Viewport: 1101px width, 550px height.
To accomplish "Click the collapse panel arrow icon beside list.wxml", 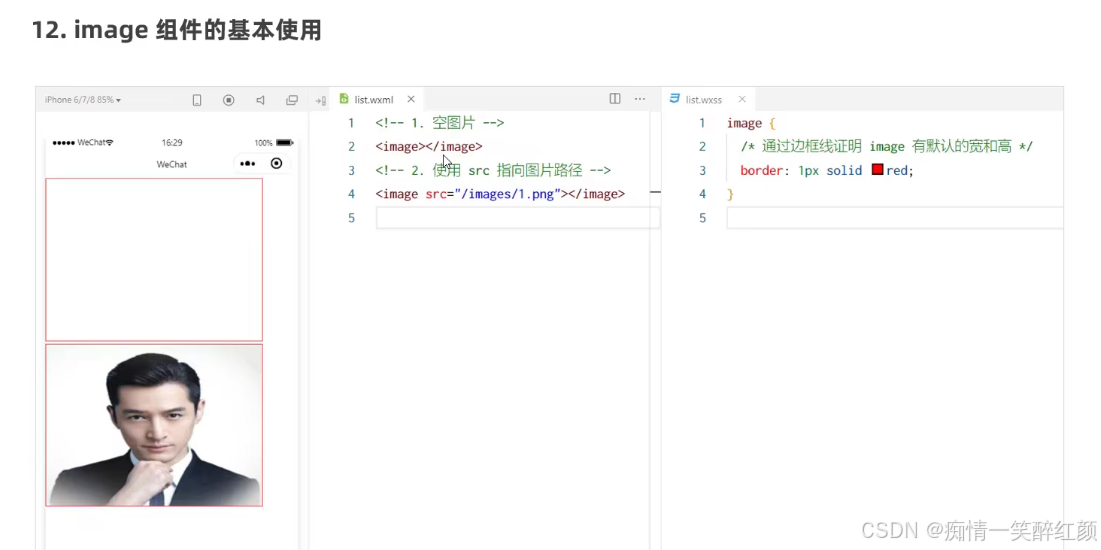I will (320, 100).
